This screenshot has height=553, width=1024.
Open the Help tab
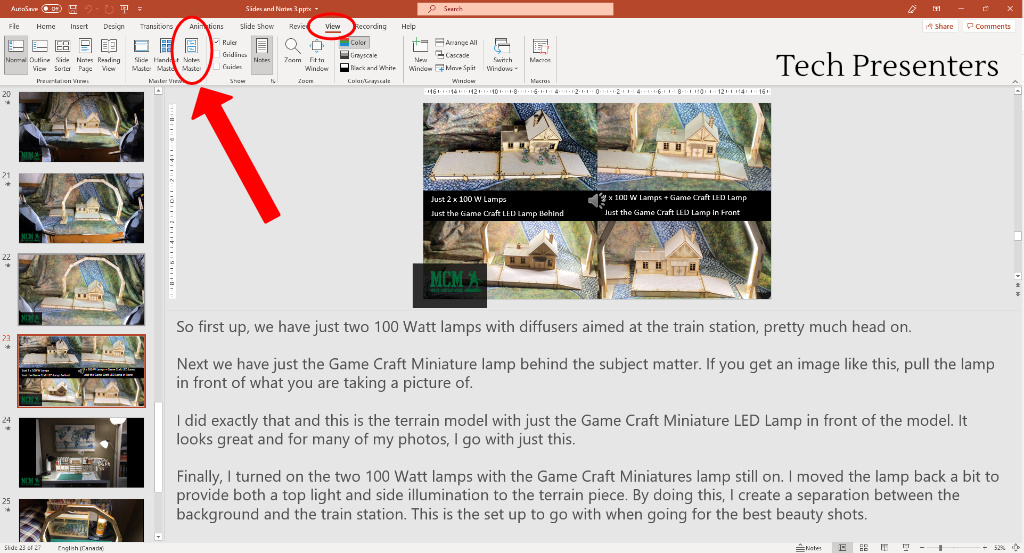click(408, 26)
